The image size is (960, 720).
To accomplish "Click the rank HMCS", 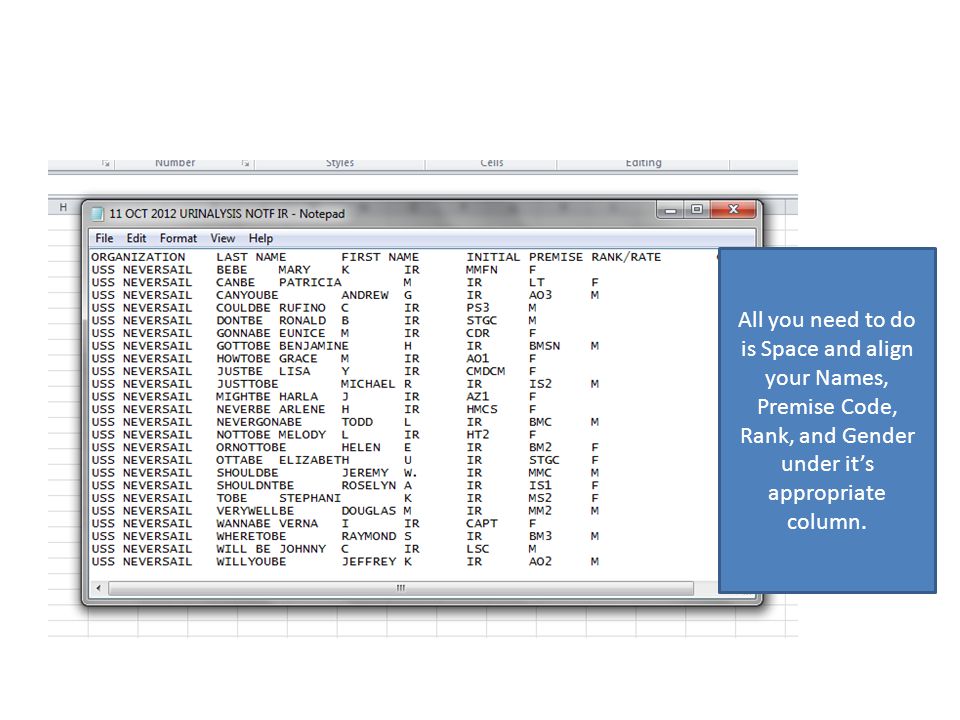I will 482,410.
